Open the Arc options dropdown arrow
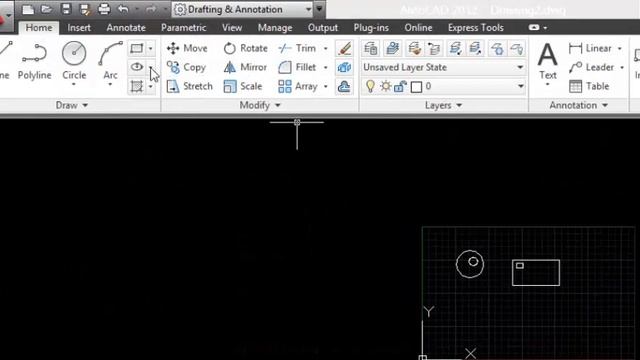Image resolution: width=640 pixels, height=360 pixels. [110, 84]
